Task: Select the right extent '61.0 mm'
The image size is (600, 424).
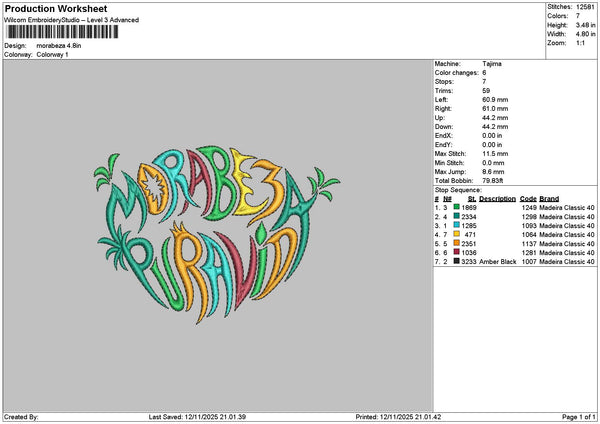Action: 495,109
